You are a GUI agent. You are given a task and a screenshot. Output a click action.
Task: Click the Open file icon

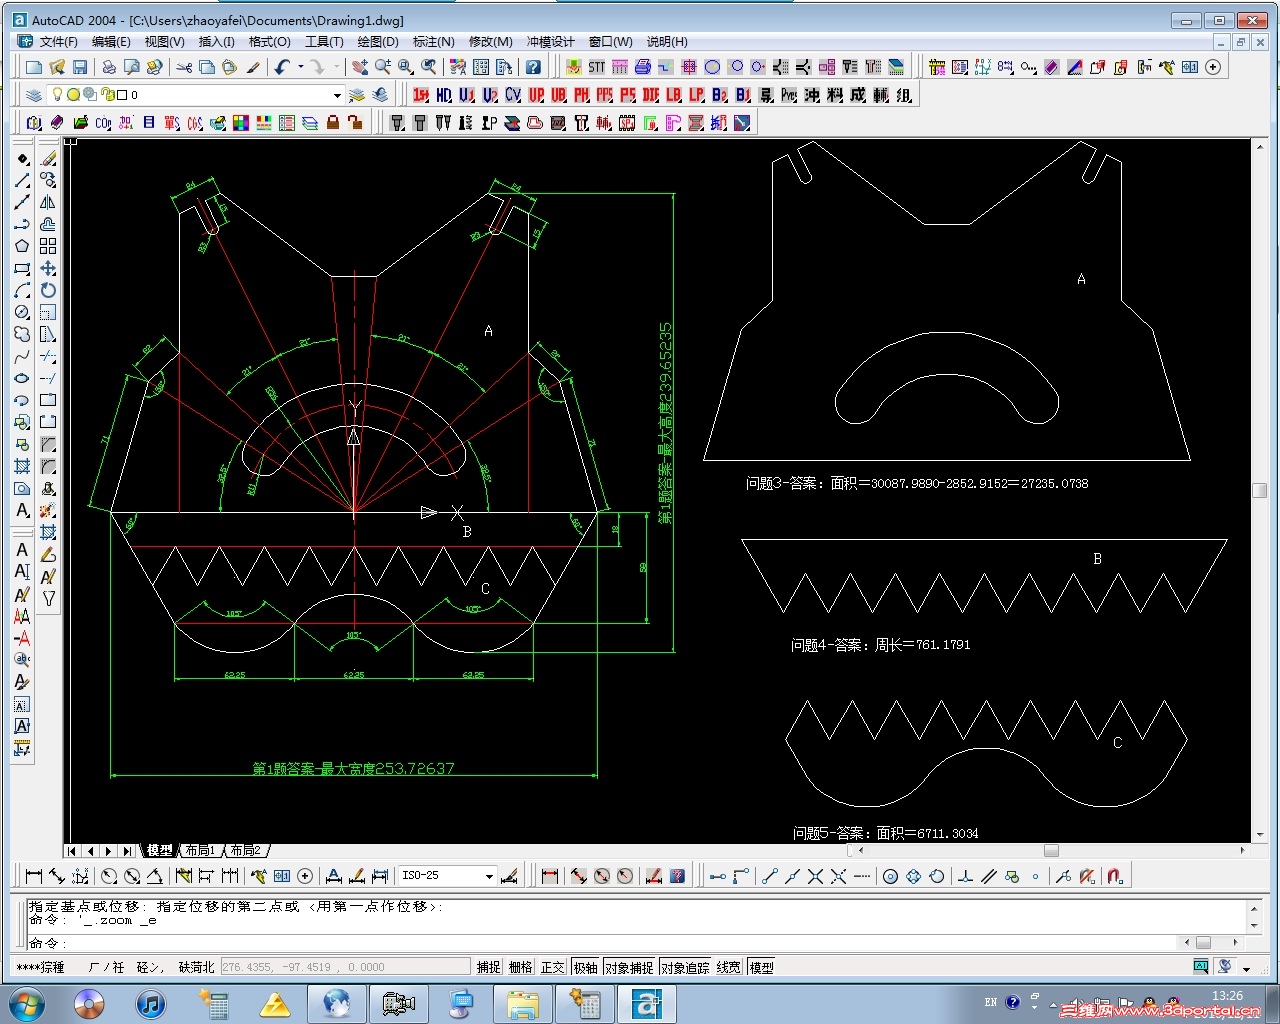(x=57, y=67)
